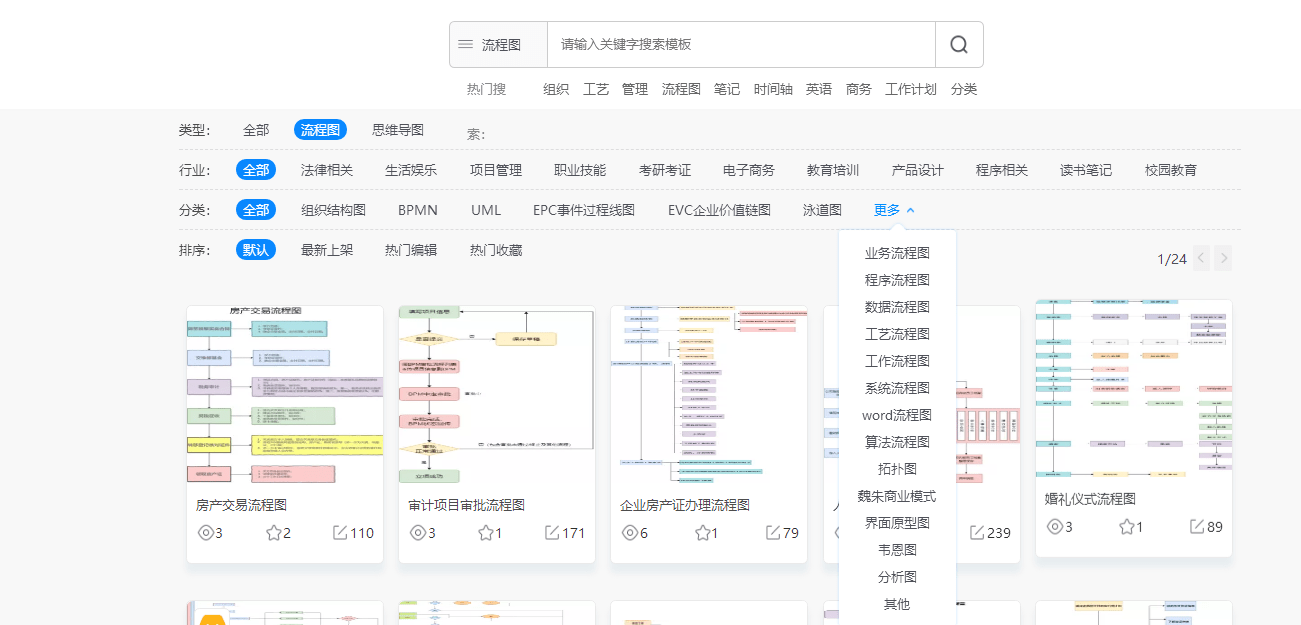Choose category BPMN
This screenshot has height=625, width=1301.
point(418,210)
